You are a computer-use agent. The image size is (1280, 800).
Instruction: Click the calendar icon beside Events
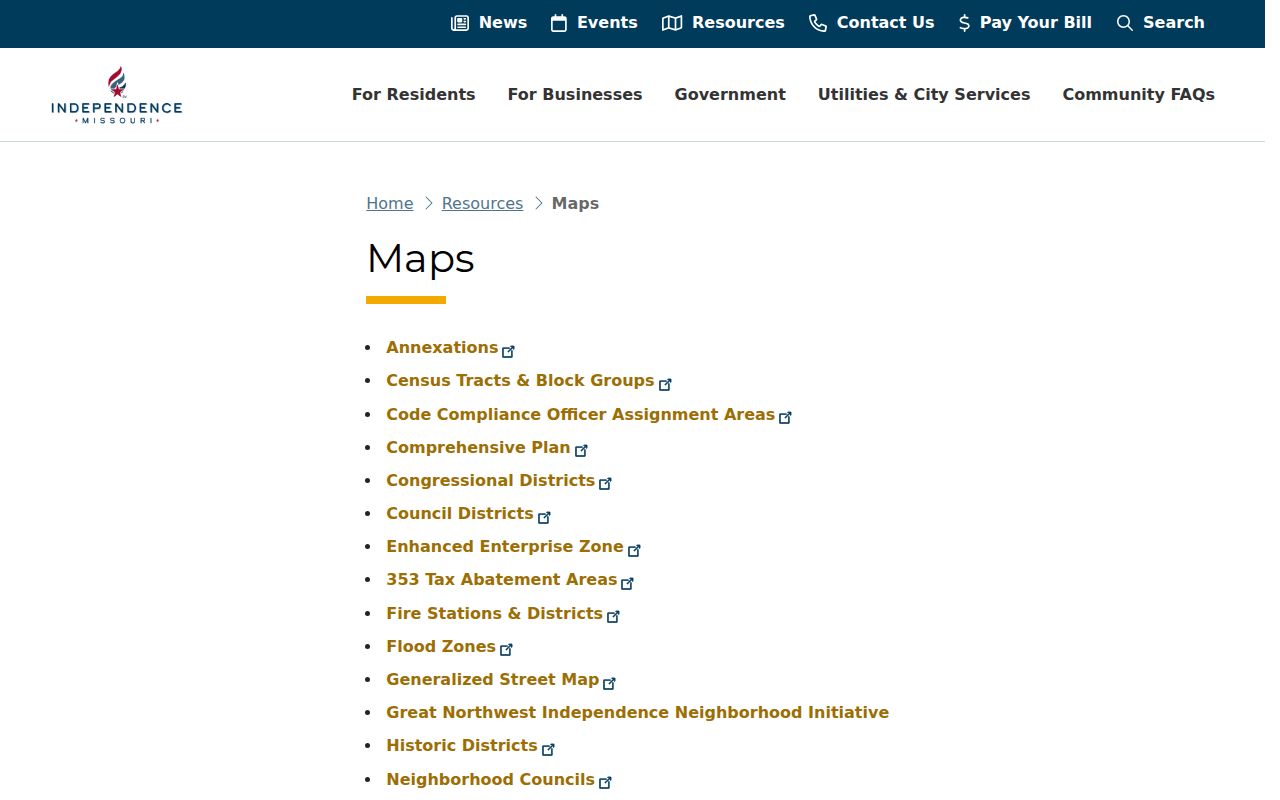point(559,23)
